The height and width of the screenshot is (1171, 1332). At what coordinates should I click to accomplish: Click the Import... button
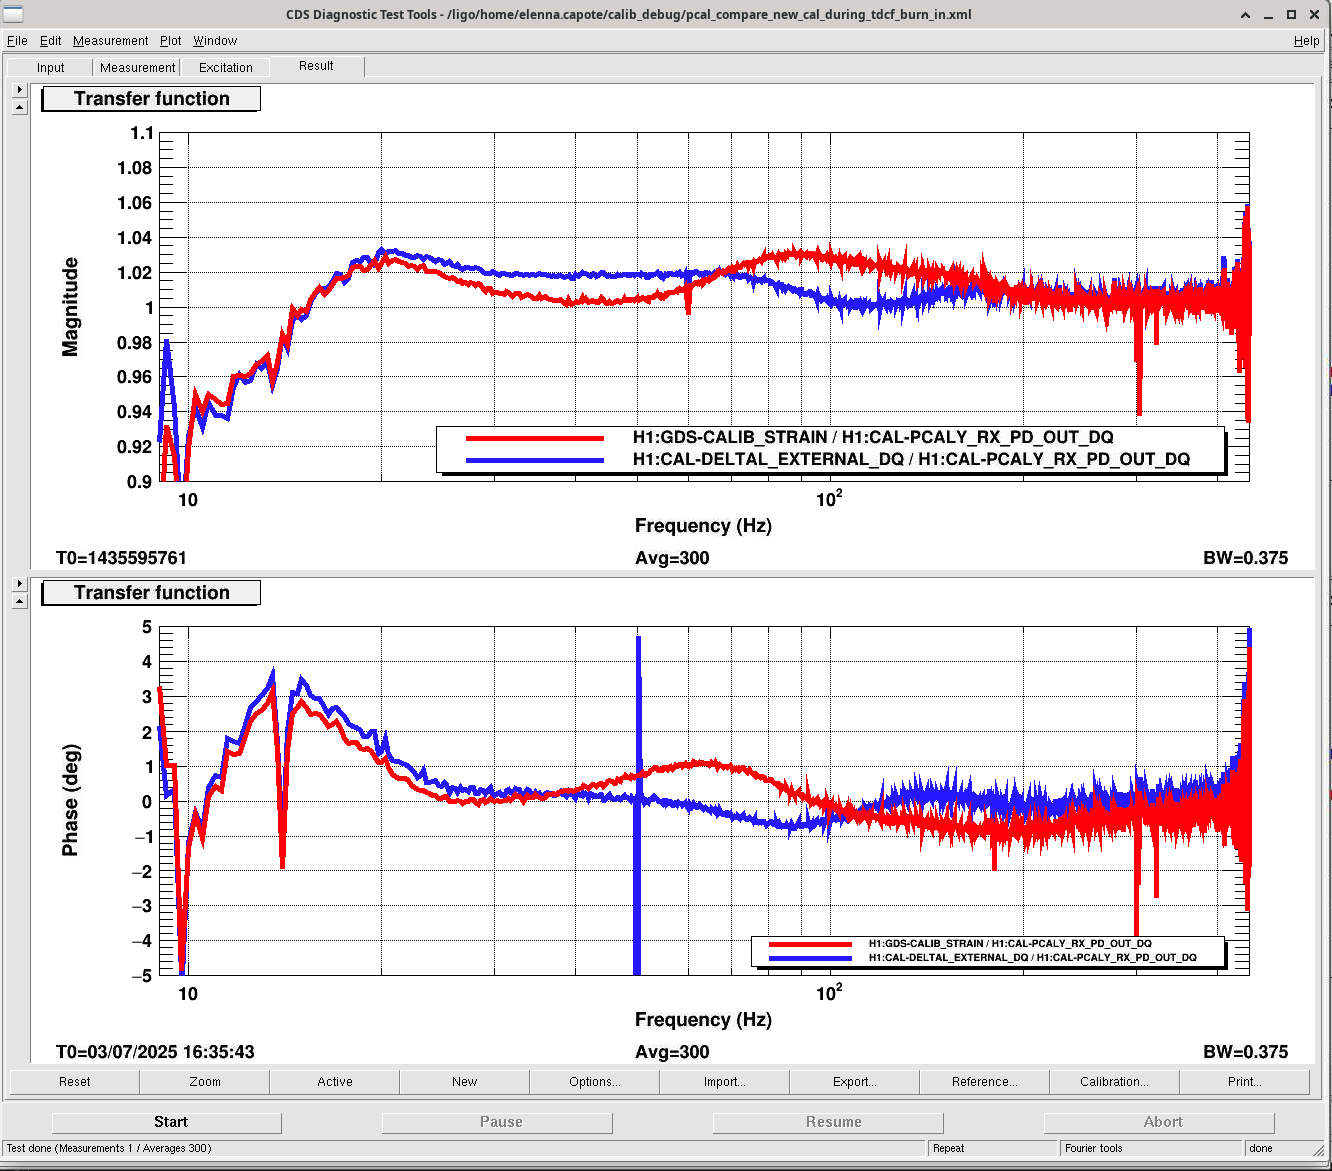click(x=725, y=1082)
